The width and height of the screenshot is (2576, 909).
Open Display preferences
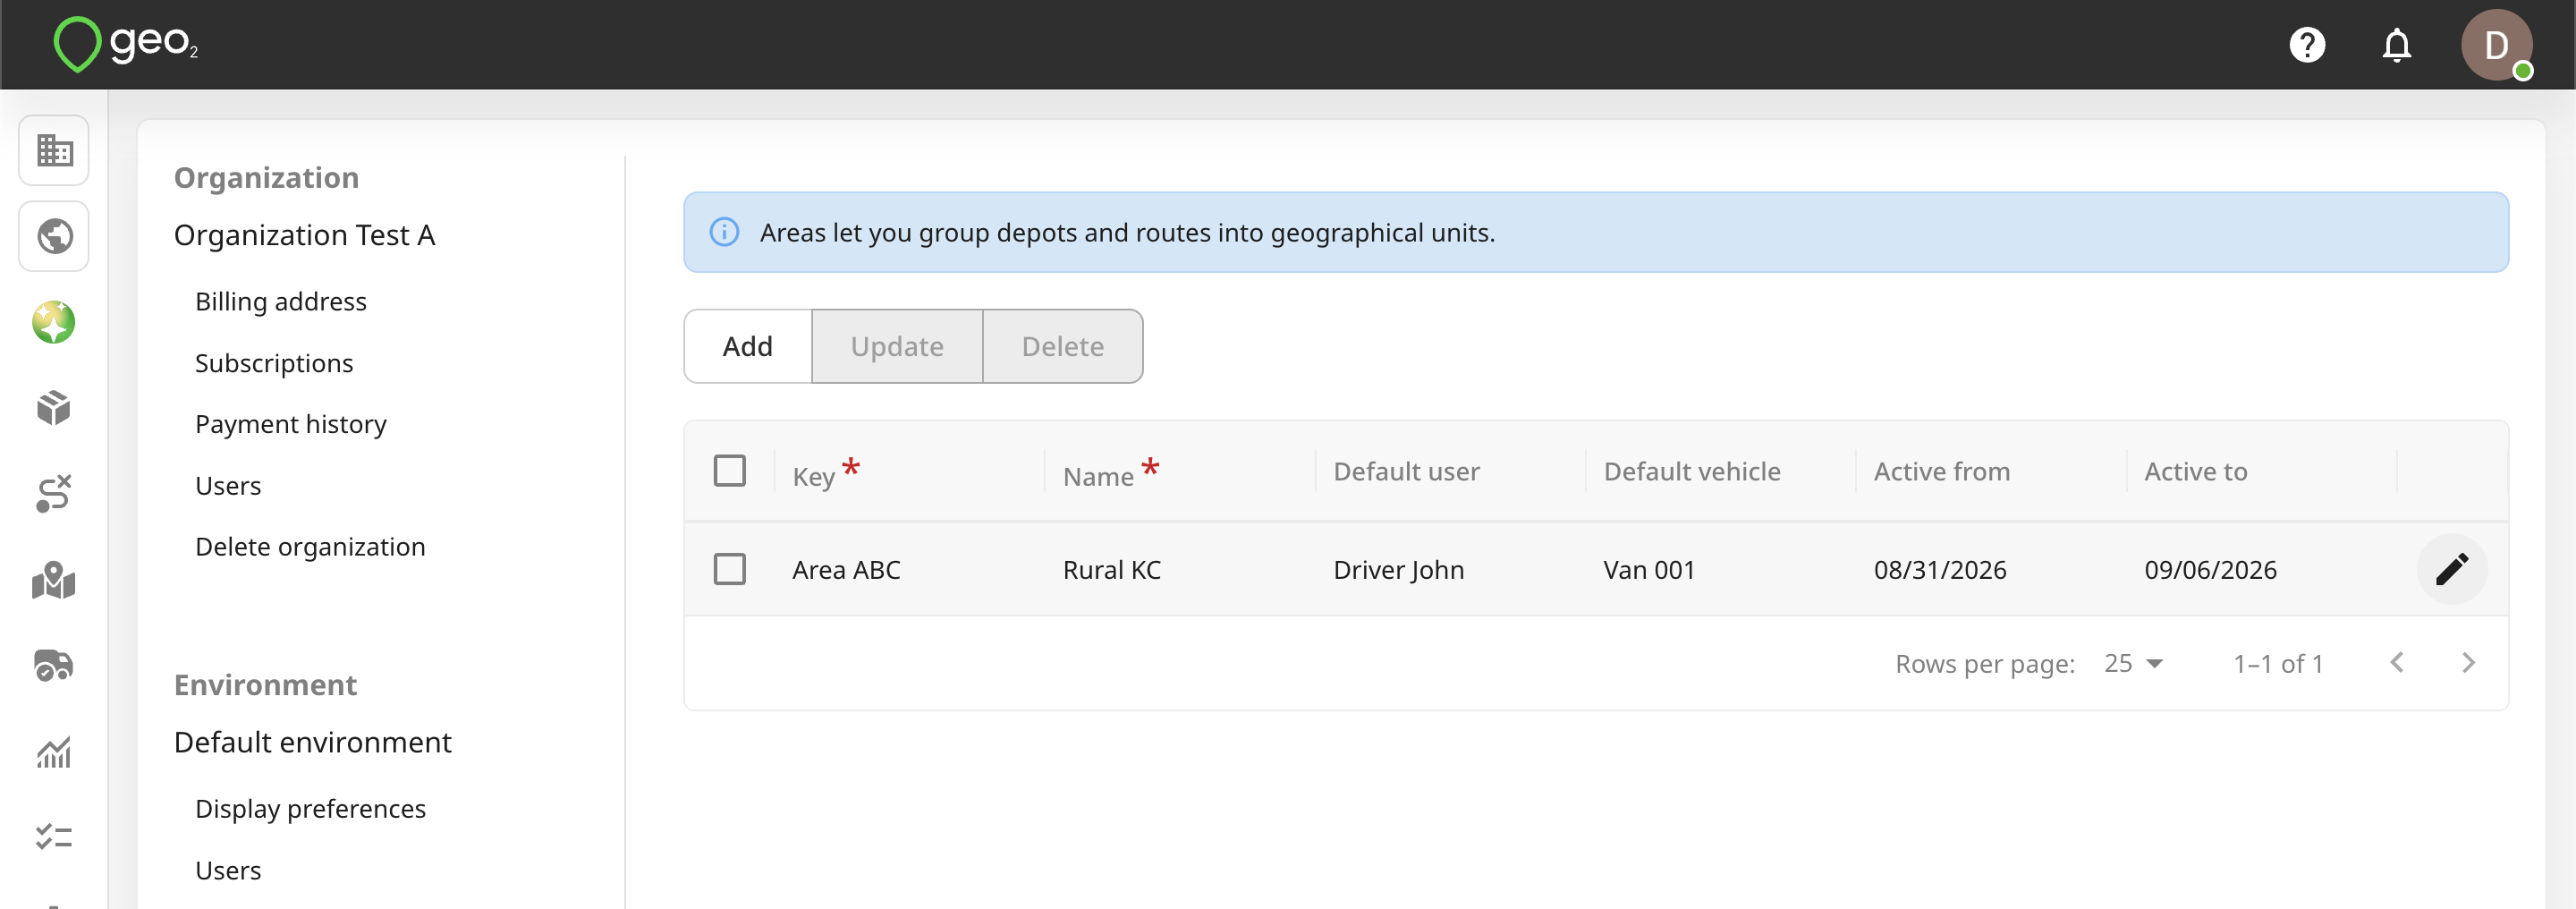point(310,809)
